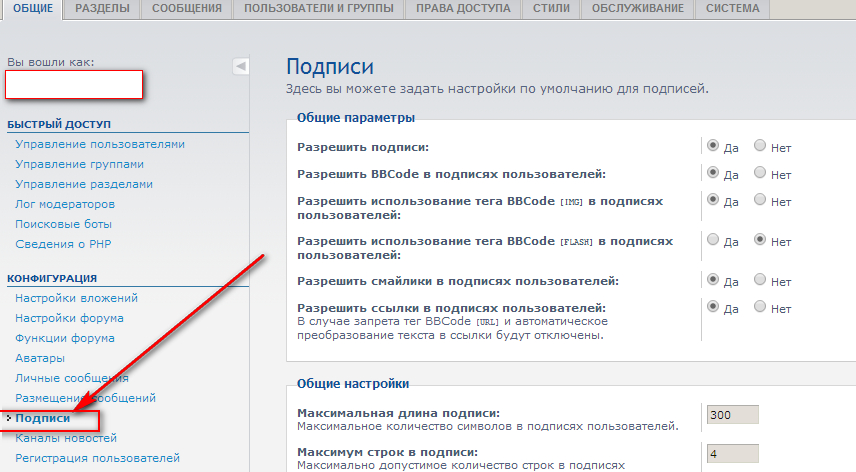Open Управление пользователями link

(100, 144)
